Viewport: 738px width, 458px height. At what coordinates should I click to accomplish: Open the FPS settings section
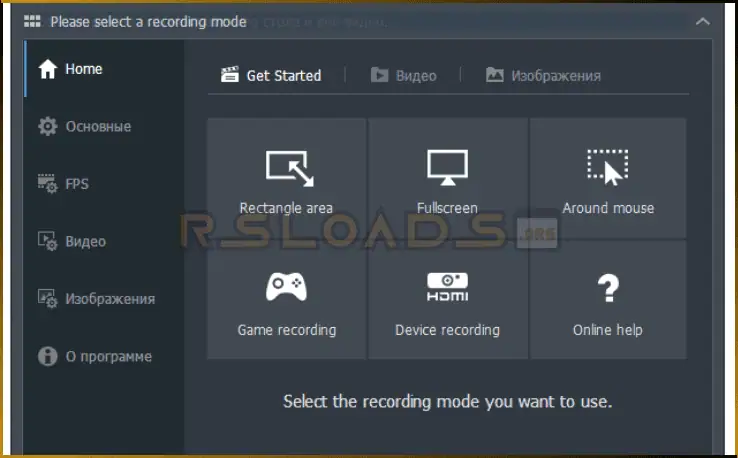(104, 184)
